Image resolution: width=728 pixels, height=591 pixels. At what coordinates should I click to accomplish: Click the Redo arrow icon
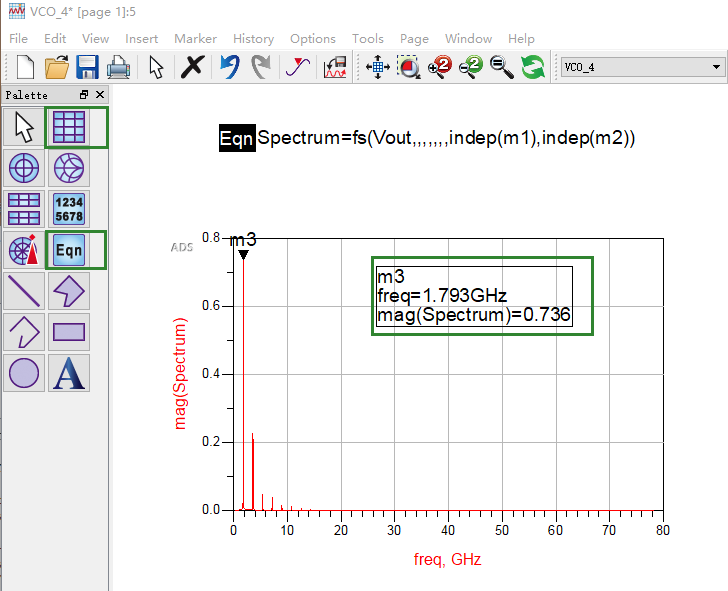[x=261, y=67]
